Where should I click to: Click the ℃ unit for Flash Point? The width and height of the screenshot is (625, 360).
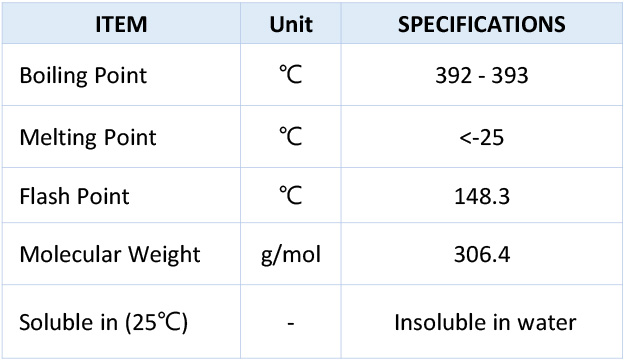coord(291,195)
